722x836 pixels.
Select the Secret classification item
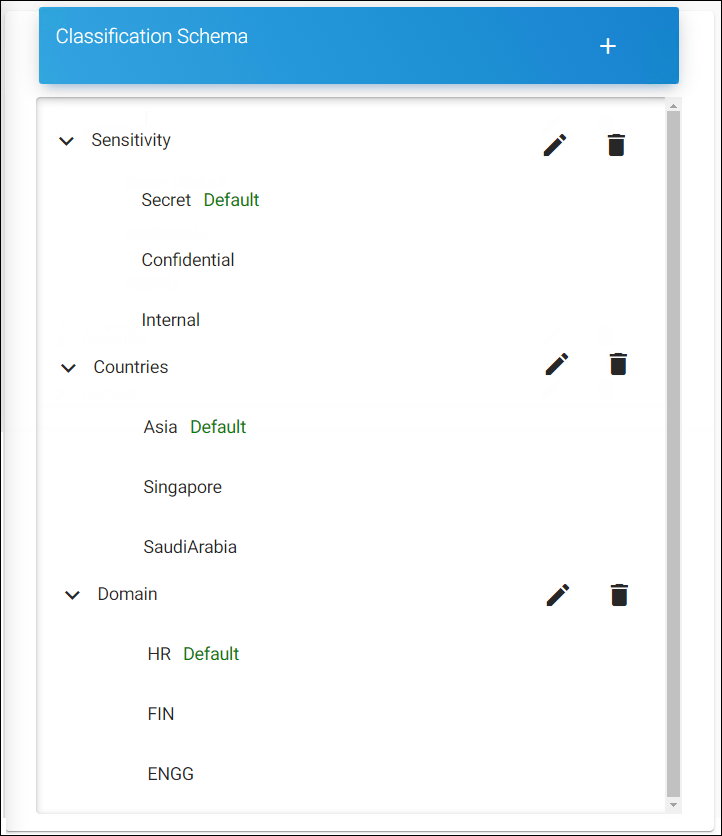point(166,200)
